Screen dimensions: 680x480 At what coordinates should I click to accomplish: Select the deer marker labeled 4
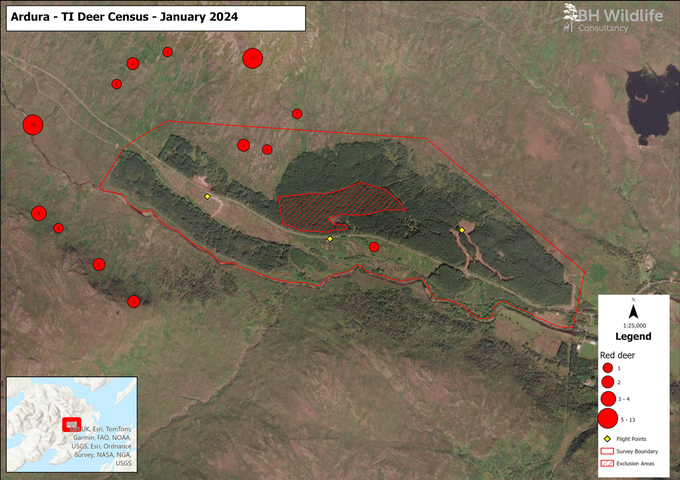click(x=39, y=213)
